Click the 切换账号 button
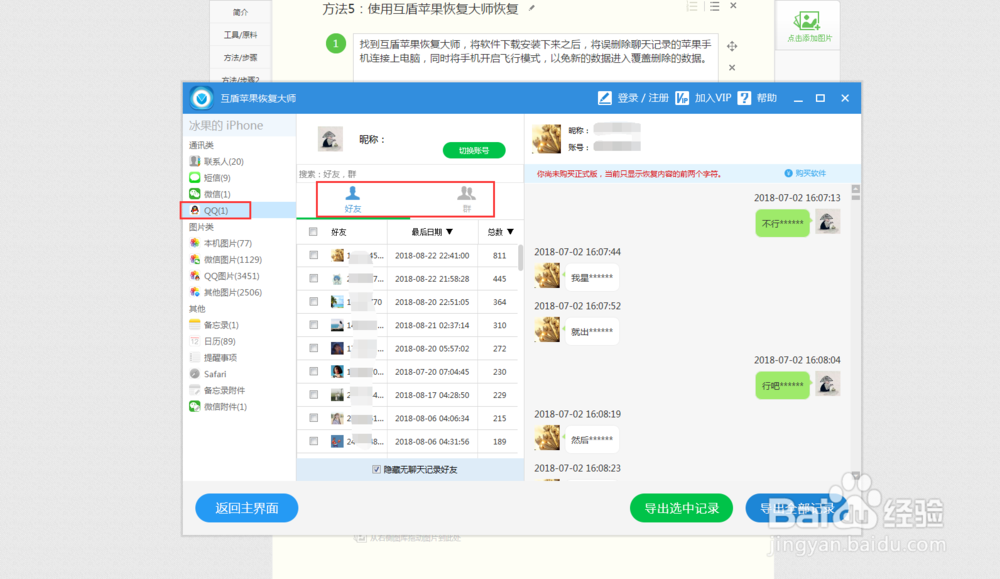The image size is (1000, 579). [474, 150]
